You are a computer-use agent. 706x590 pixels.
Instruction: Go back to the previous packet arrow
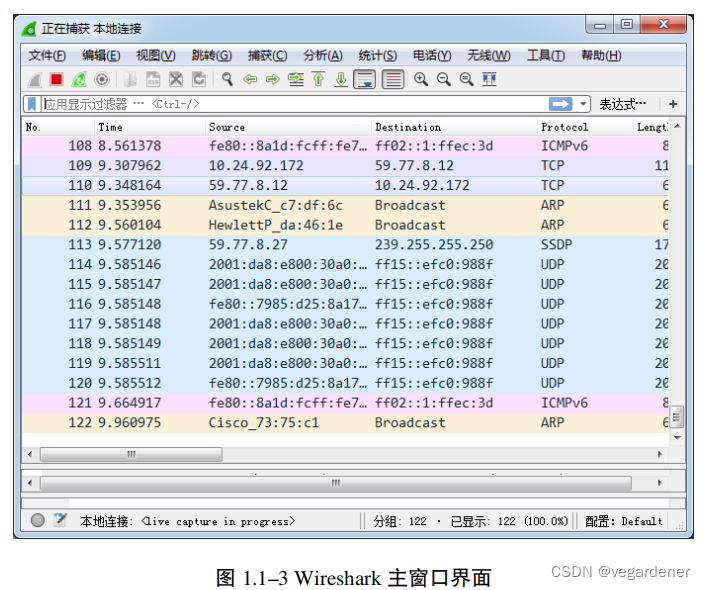pyautogui.click(x=250, y=80)
